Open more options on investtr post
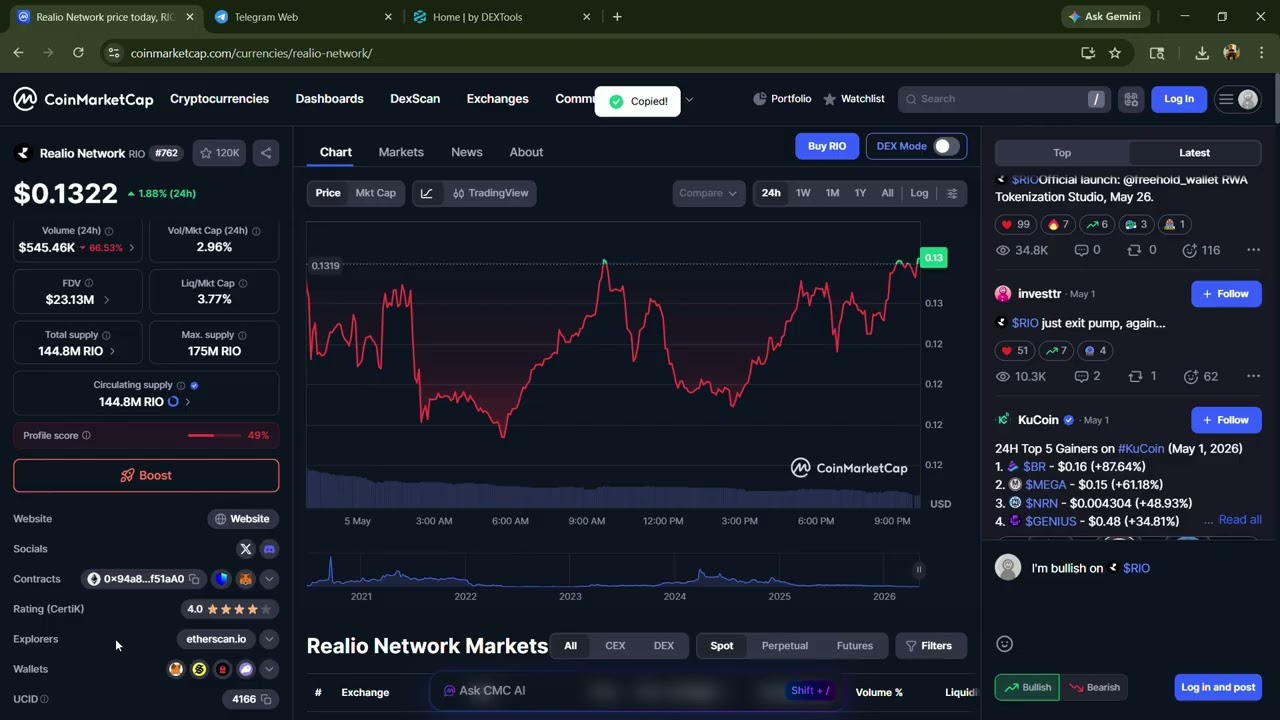This screenshot has width=1280, height=720. [1253, 376]
